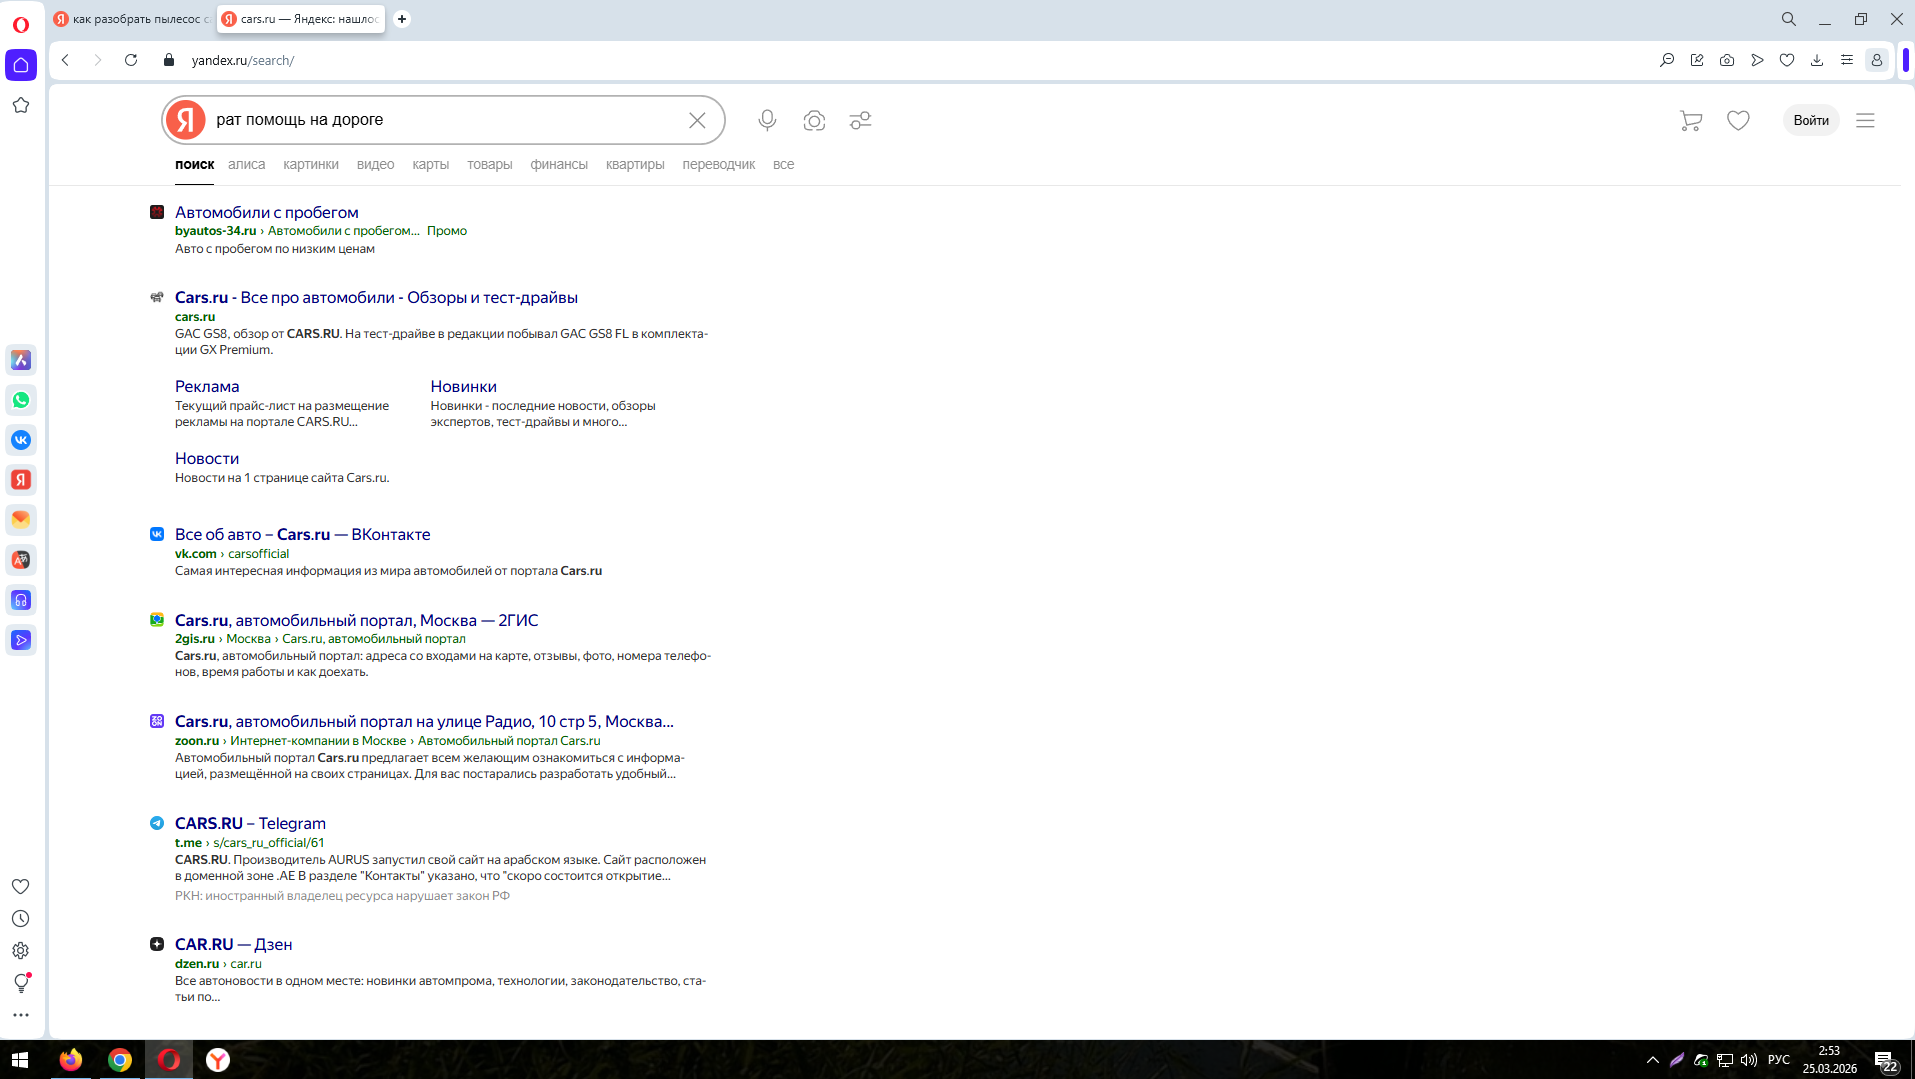Open sidebar three-dots more options

(x=21, y=1015)
